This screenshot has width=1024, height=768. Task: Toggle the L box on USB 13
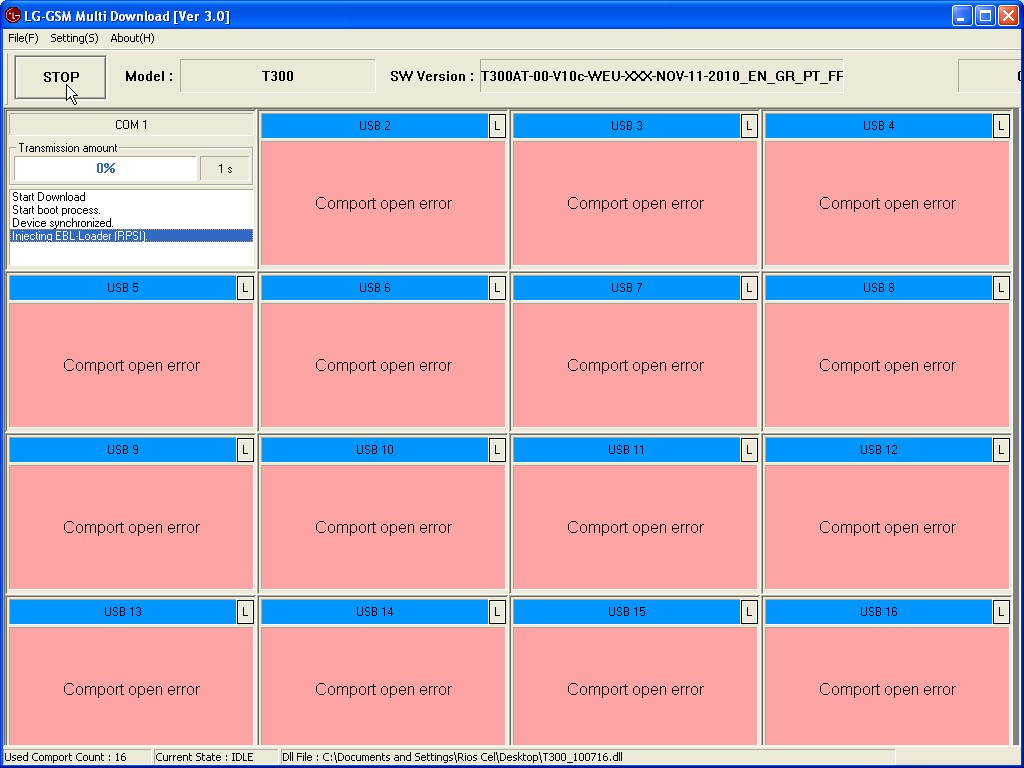(245, 612)
